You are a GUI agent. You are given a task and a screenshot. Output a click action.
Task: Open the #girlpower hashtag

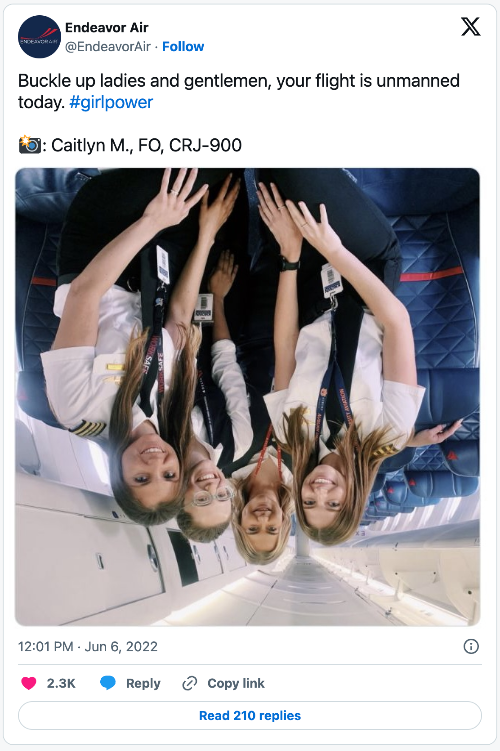pyautogui.click(x=111, y=102)
